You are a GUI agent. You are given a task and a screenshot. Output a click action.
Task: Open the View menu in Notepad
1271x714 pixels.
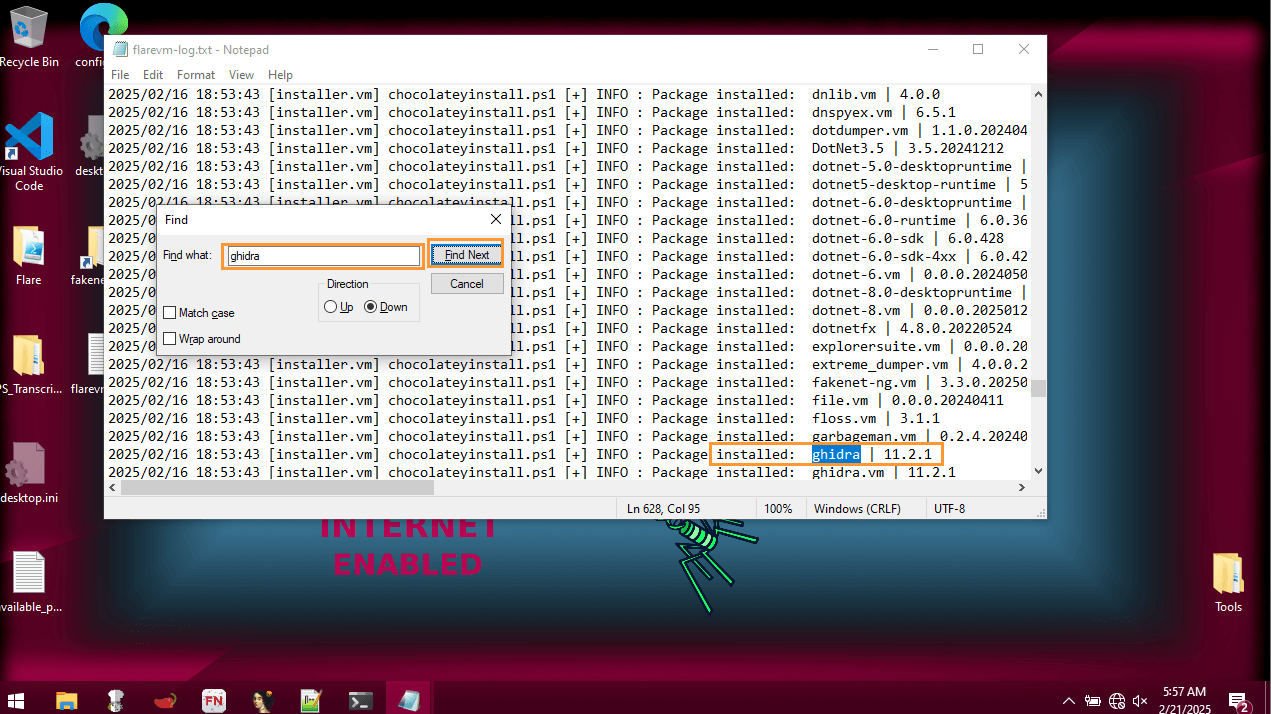241,74
